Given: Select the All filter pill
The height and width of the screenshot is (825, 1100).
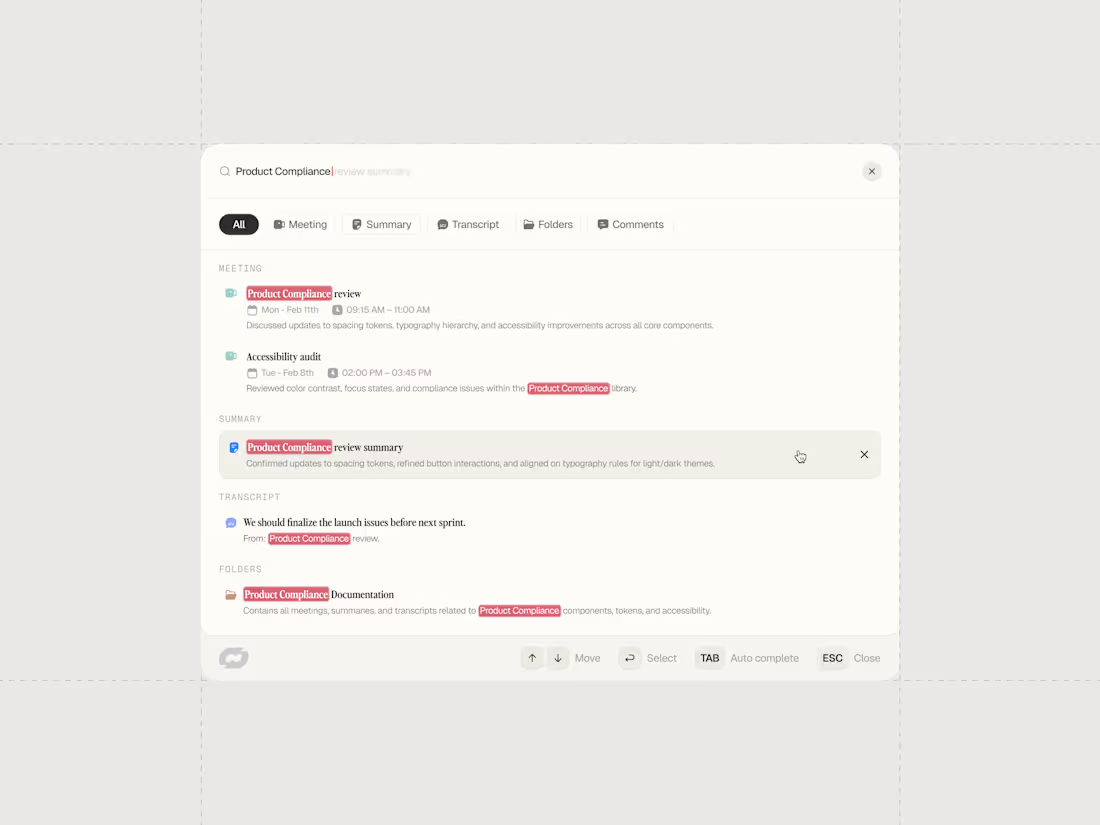Looking at the screenshot, I should 239,224.
